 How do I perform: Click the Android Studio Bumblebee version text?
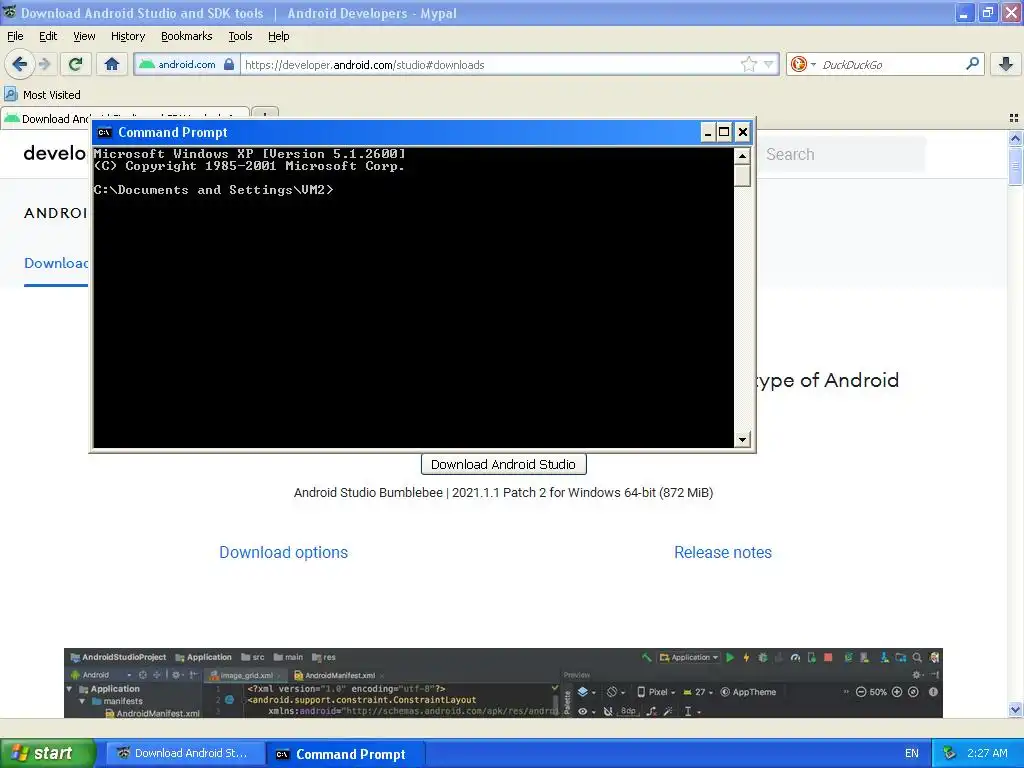click(x=504, y=492)
